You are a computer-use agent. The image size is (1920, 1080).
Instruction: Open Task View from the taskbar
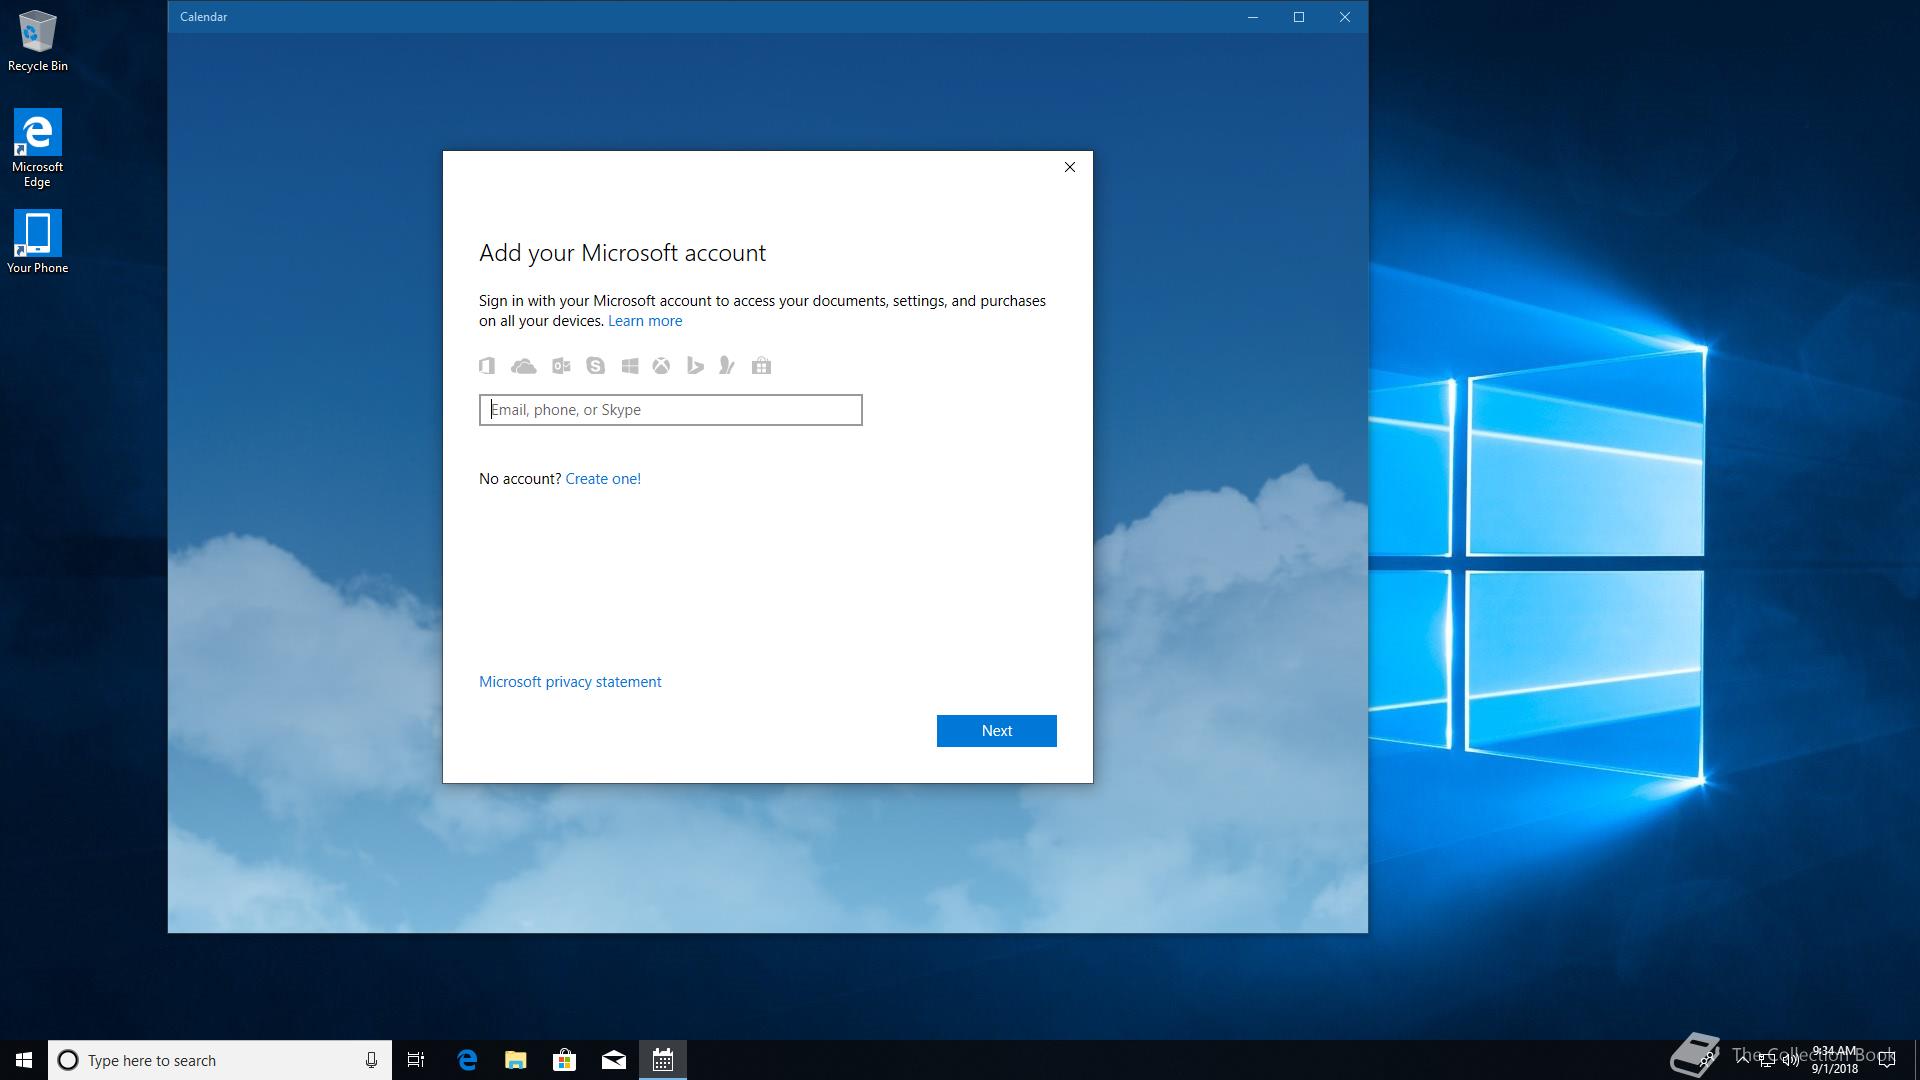pos(416,1060)
